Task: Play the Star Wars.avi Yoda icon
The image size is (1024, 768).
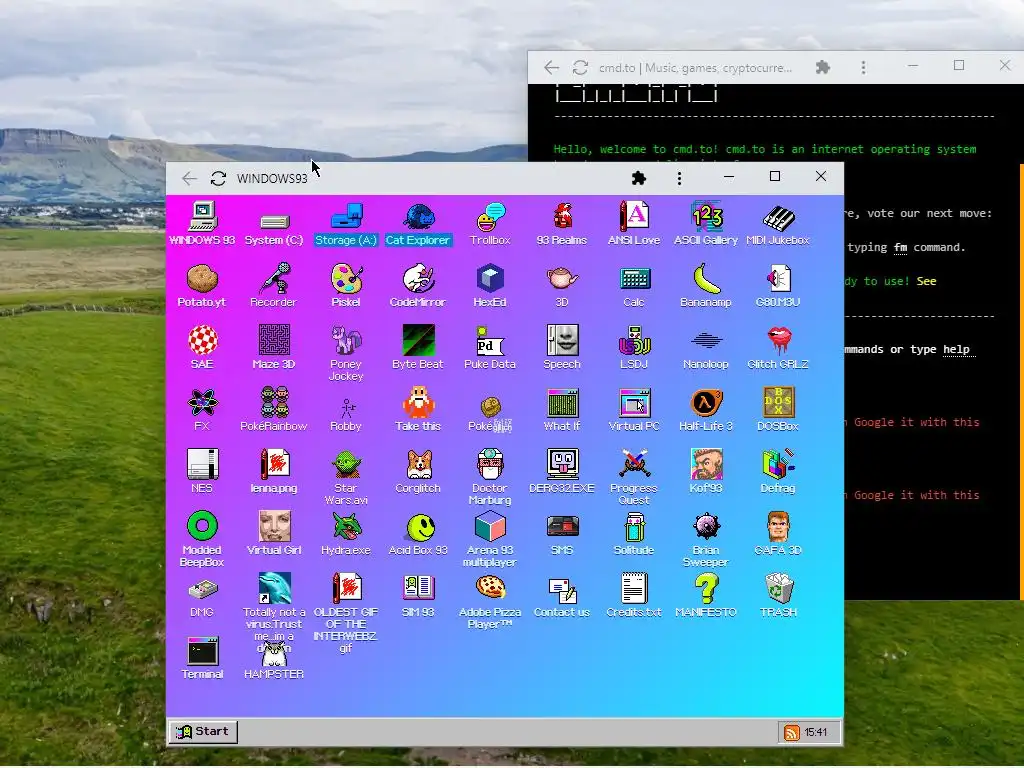Action: pyautogui.click(x=346, y=465)
